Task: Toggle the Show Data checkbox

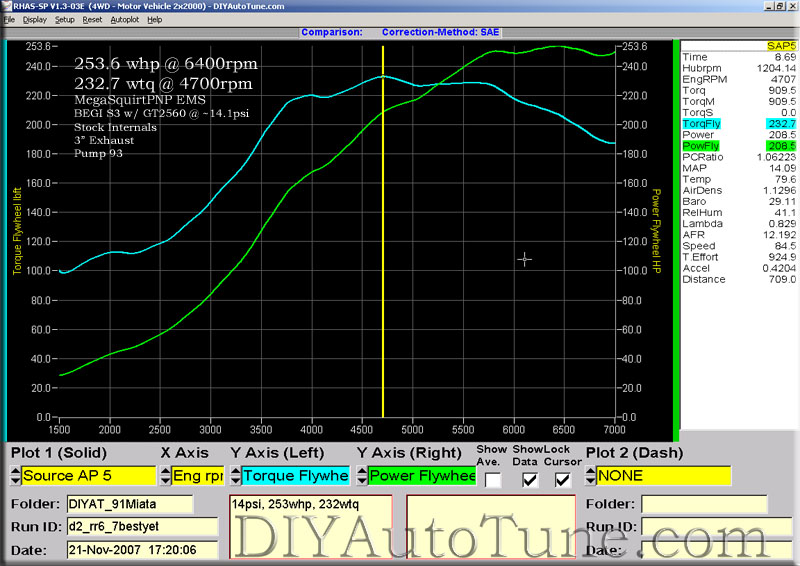Action: pos(530,480)
